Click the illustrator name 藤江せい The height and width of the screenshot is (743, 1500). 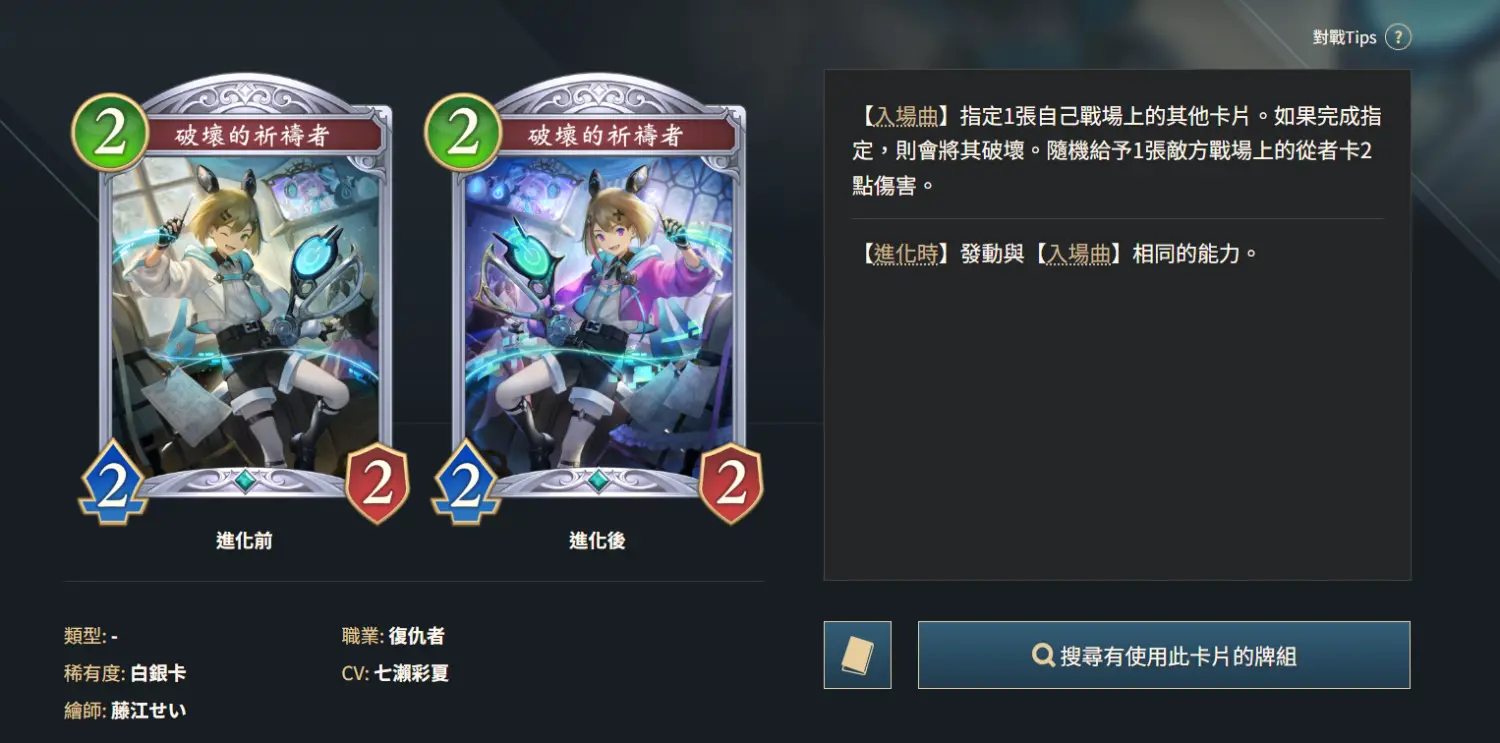(x=148, y=711)
